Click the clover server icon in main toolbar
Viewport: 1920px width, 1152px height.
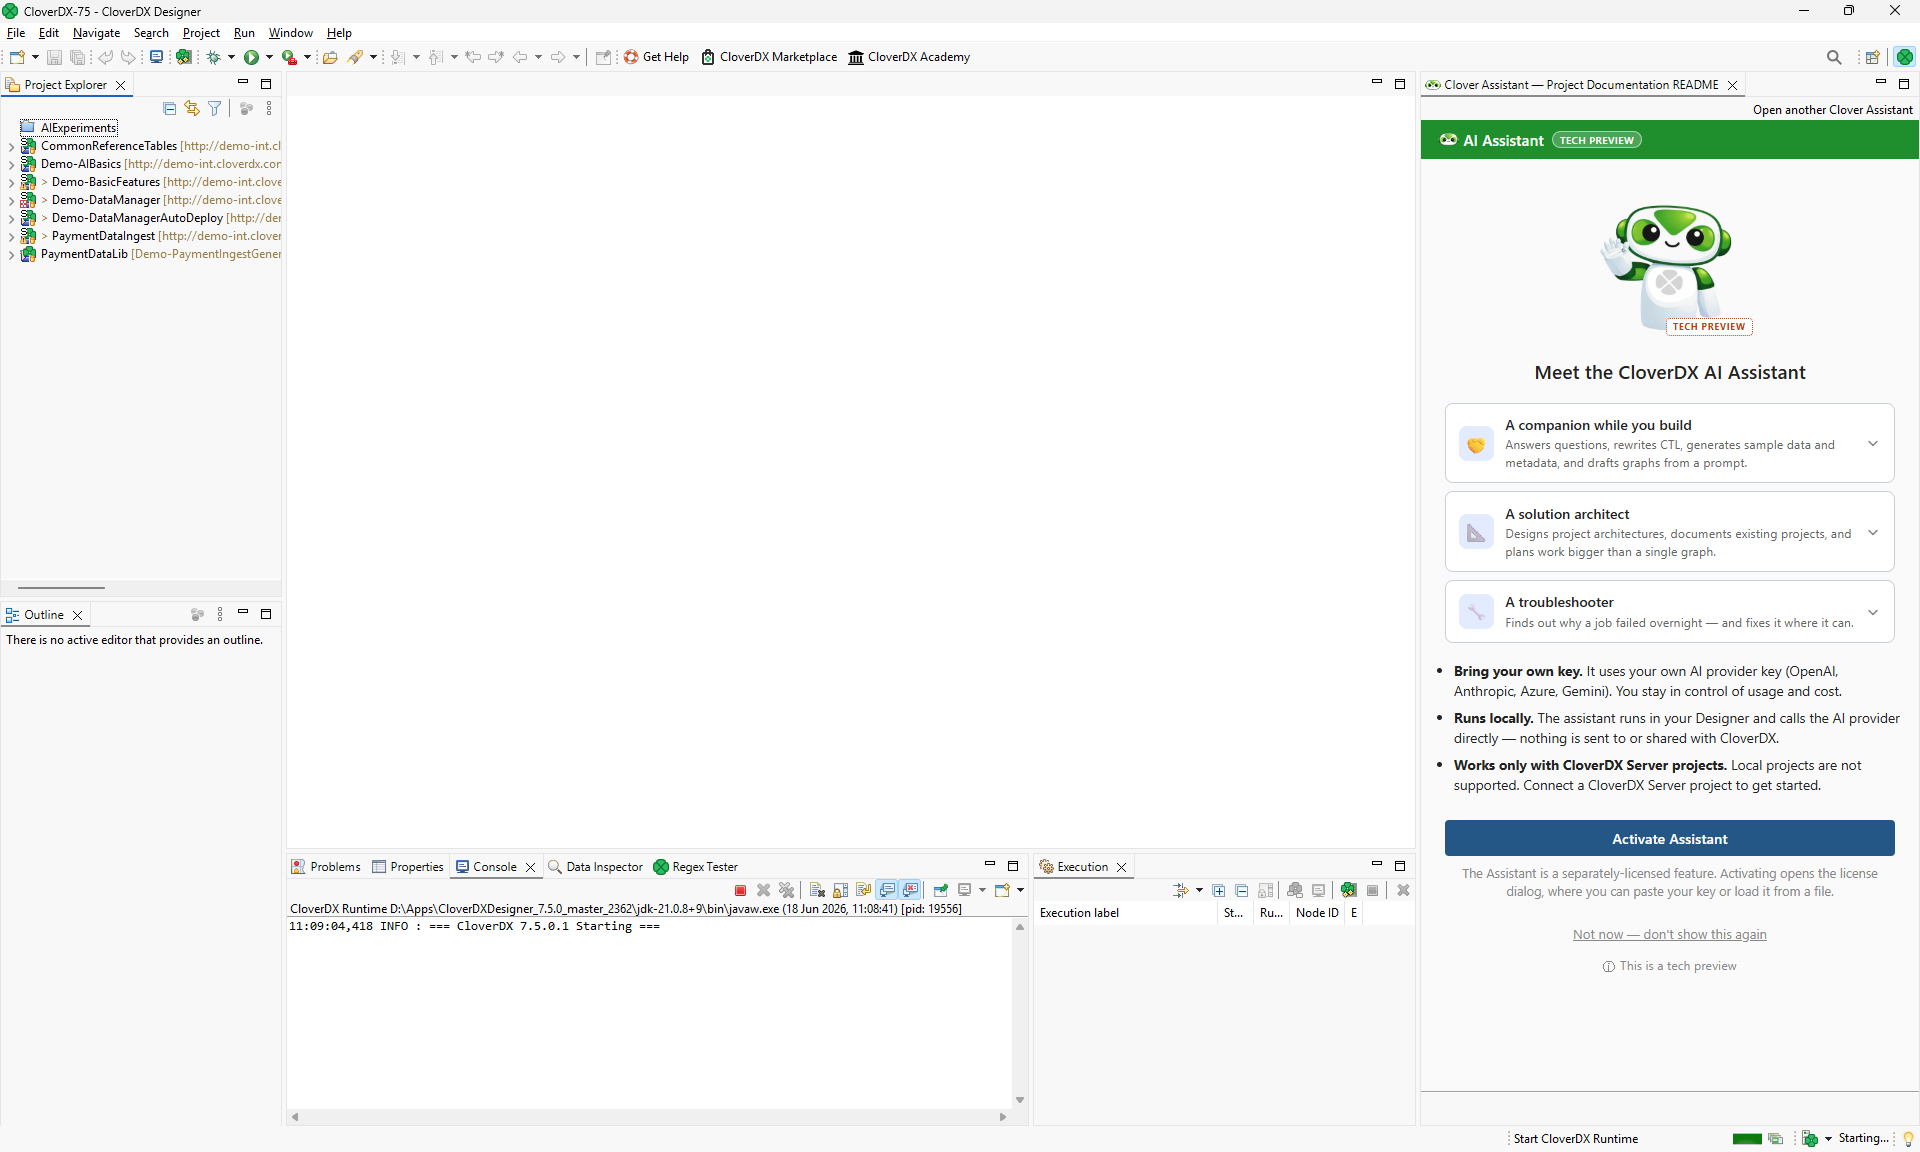184,57
